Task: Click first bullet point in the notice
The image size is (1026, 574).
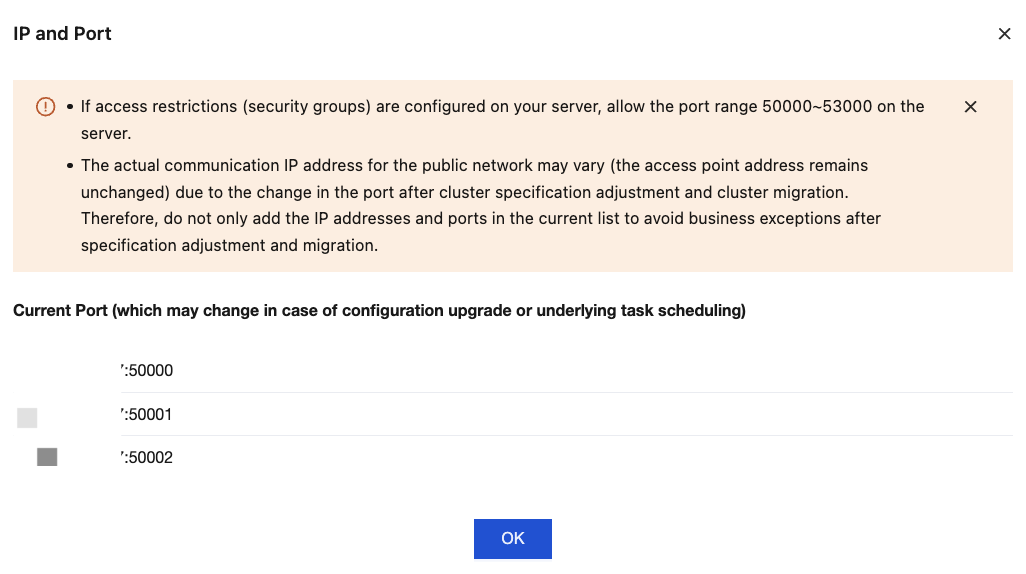Action: pos(70,107)
